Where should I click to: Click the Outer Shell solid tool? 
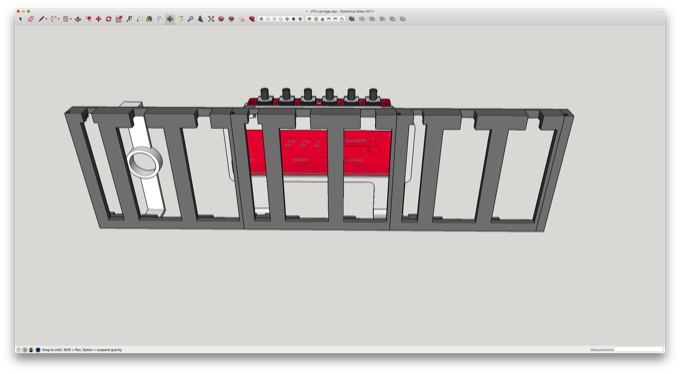point(352,19)
